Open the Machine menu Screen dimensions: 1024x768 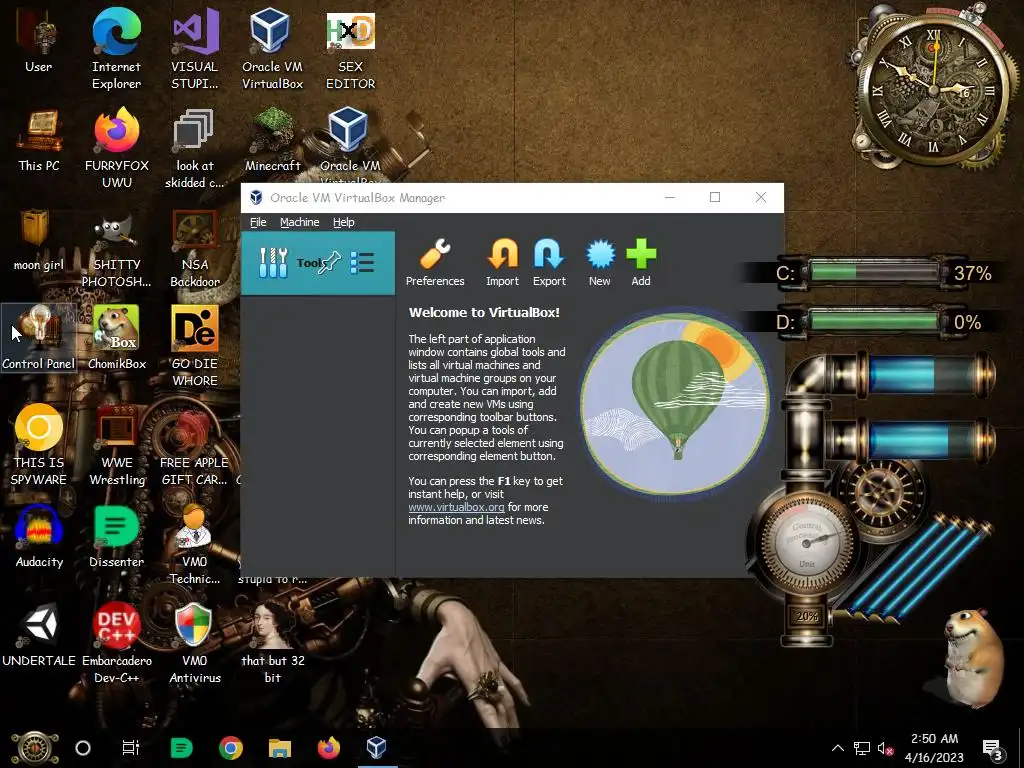(x=300, y=222)
